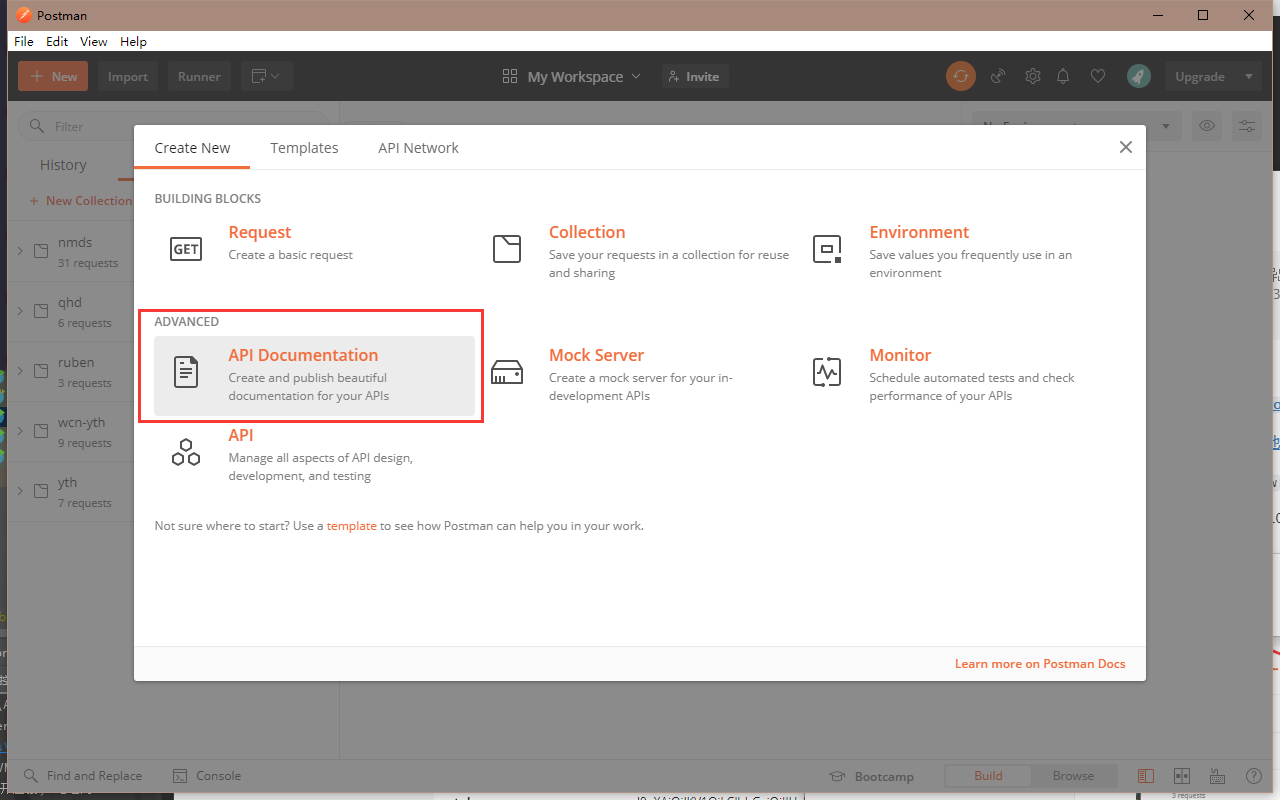Select the Request building block icon
The width and height of the screenshot is (1280, 800).
[x=186, y=249]
